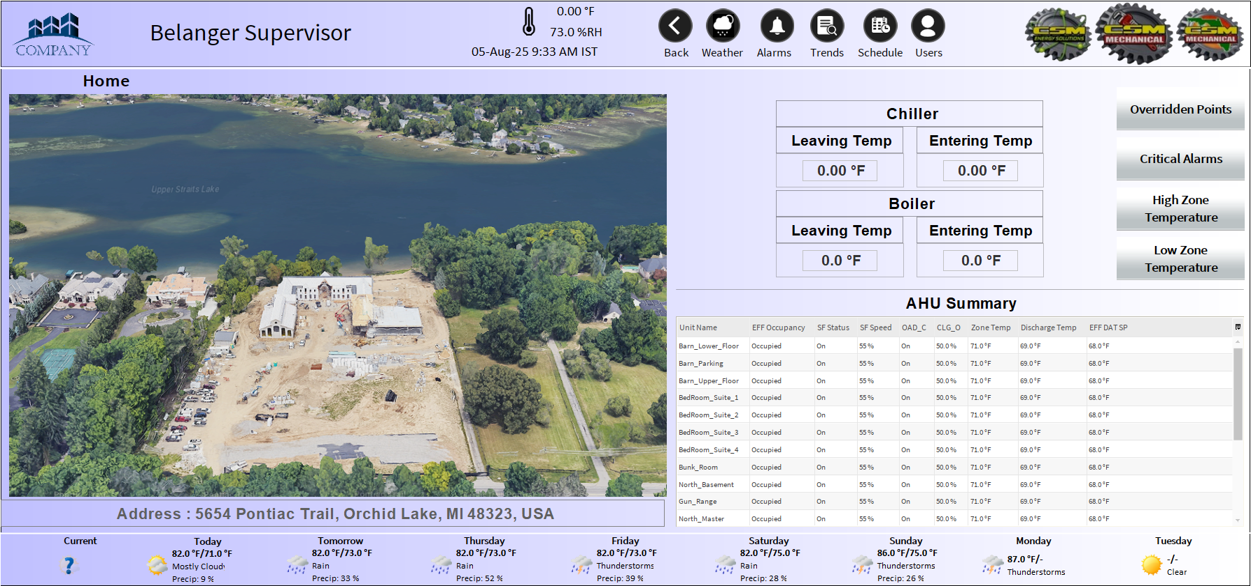Viewport: 1251px width, 586px height.
Task: Click the ESM Energy Solutions gear logo
Action: point(1057,34)
